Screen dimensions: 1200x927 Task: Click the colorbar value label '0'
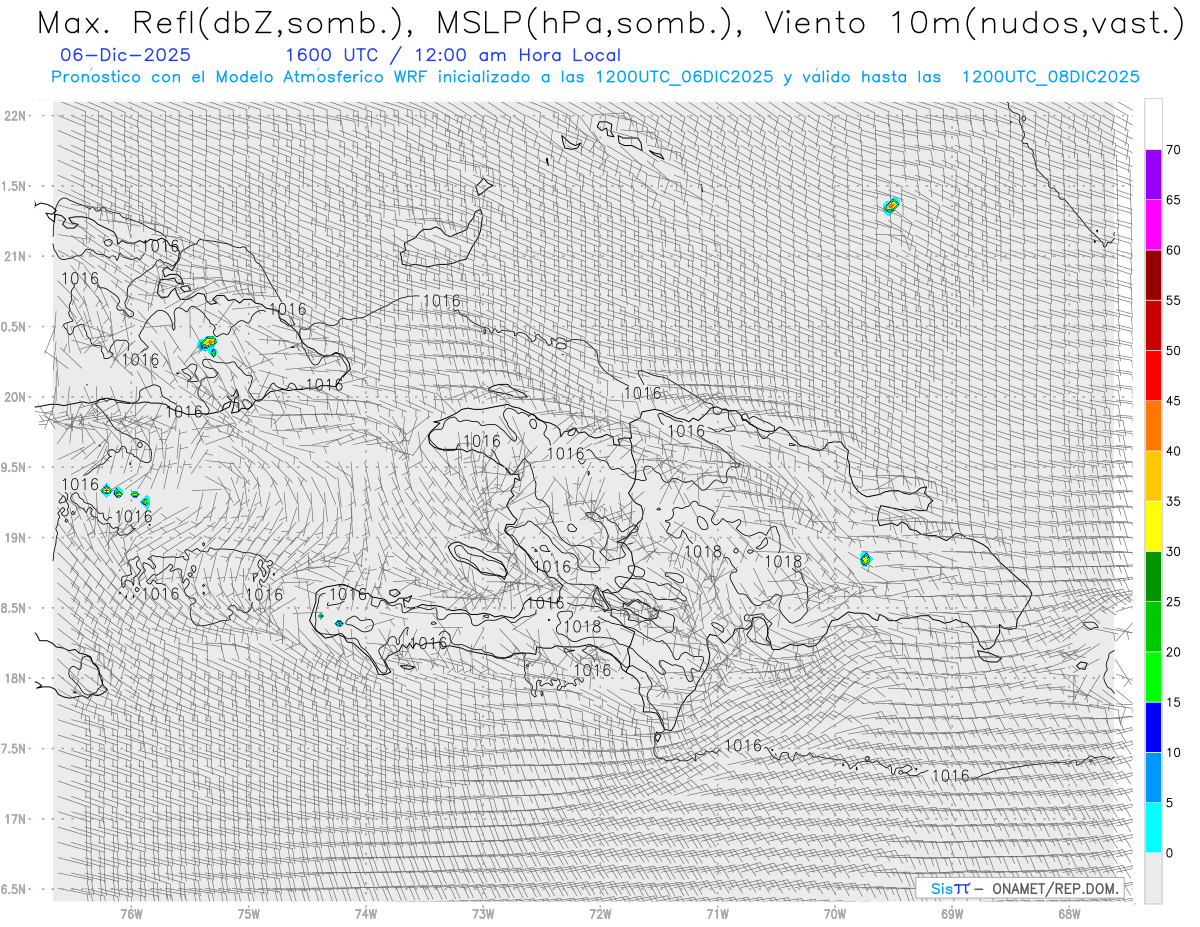click(1170, 853)
